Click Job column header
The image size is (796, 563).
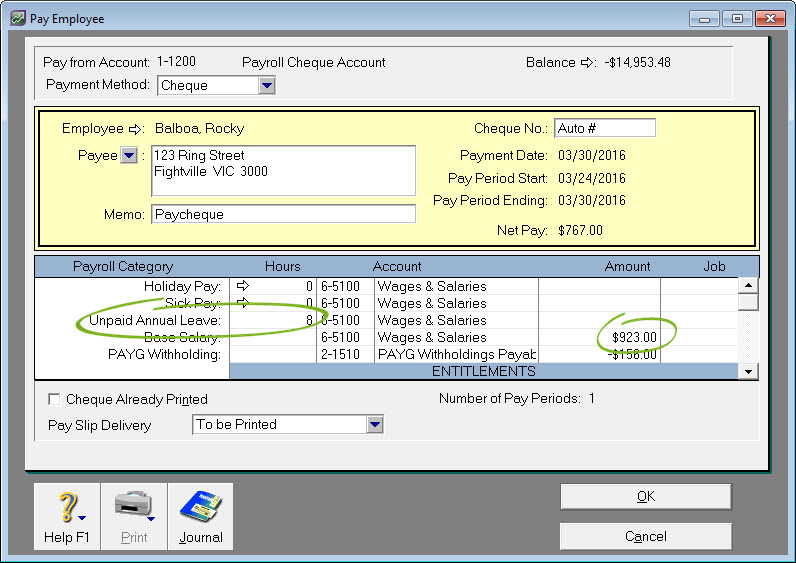(714, 266)
